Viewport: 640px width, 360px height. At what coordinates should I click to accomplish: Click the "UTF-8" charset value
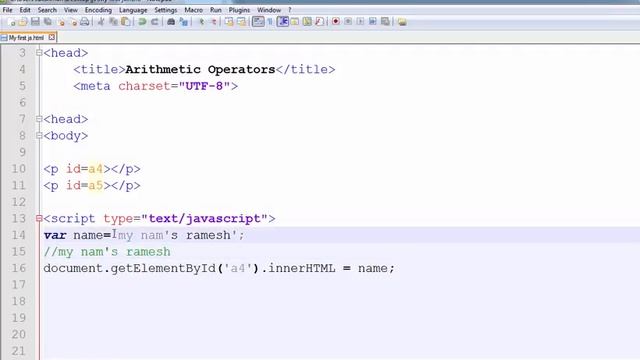(x=204, y=86)
